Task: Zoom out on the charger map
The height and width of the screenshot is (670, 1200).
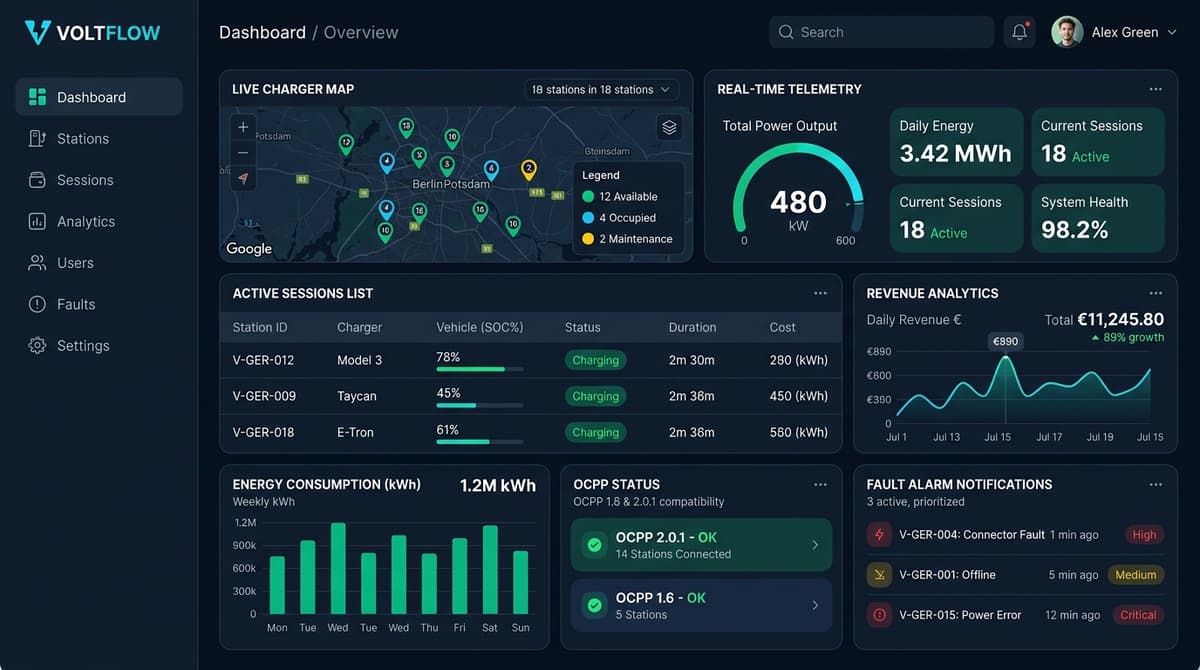Action: [x=242, y=152]
